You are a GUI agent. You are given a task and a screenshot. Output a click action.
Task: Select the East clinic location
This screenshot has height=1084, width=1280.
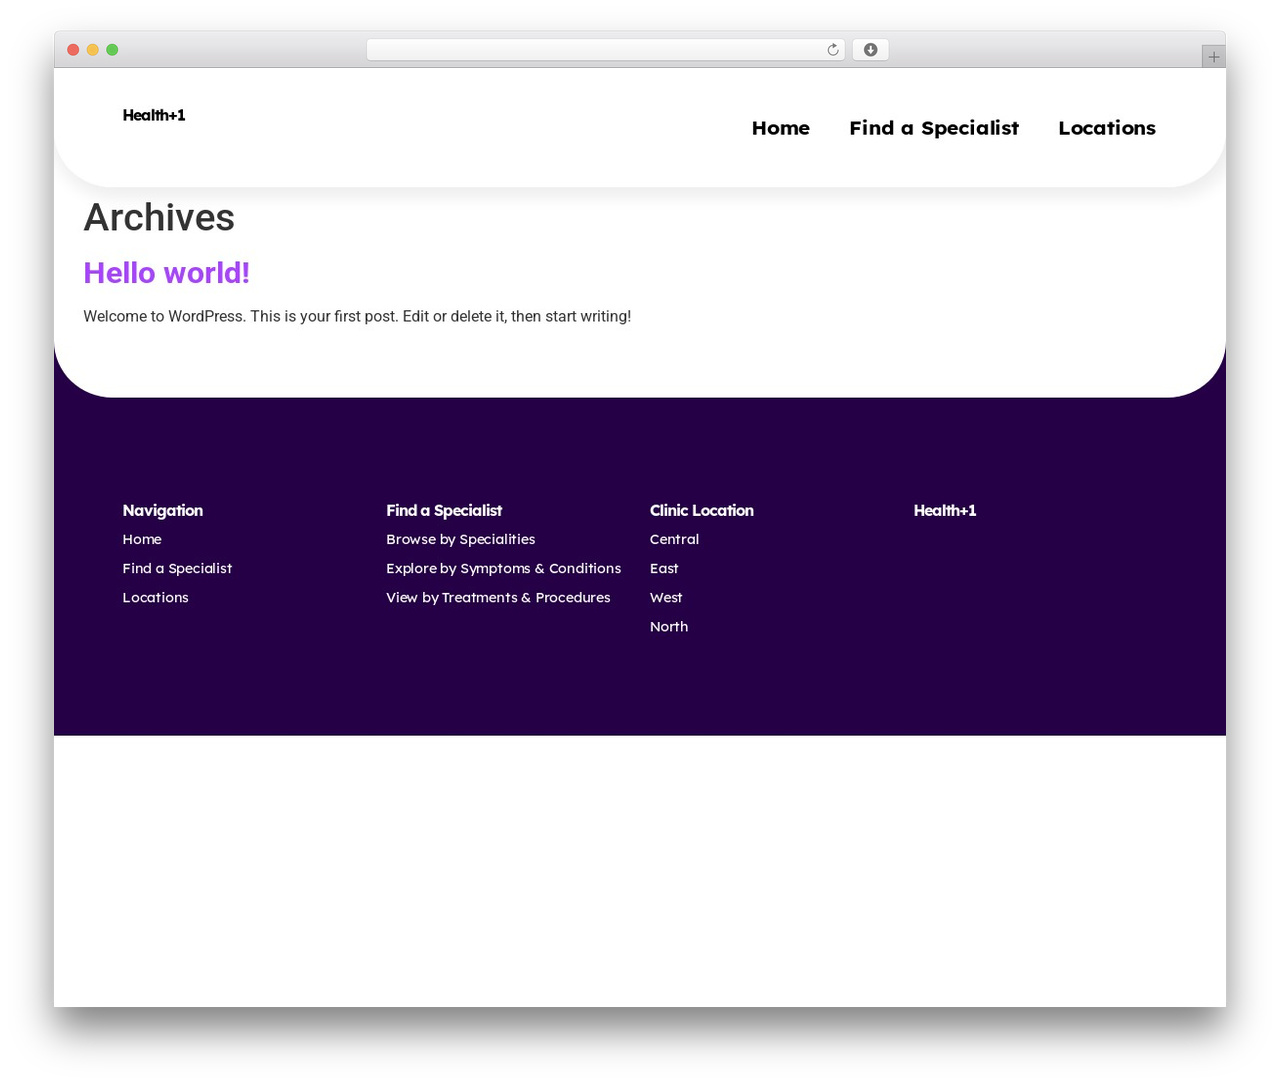pos(664,568)
